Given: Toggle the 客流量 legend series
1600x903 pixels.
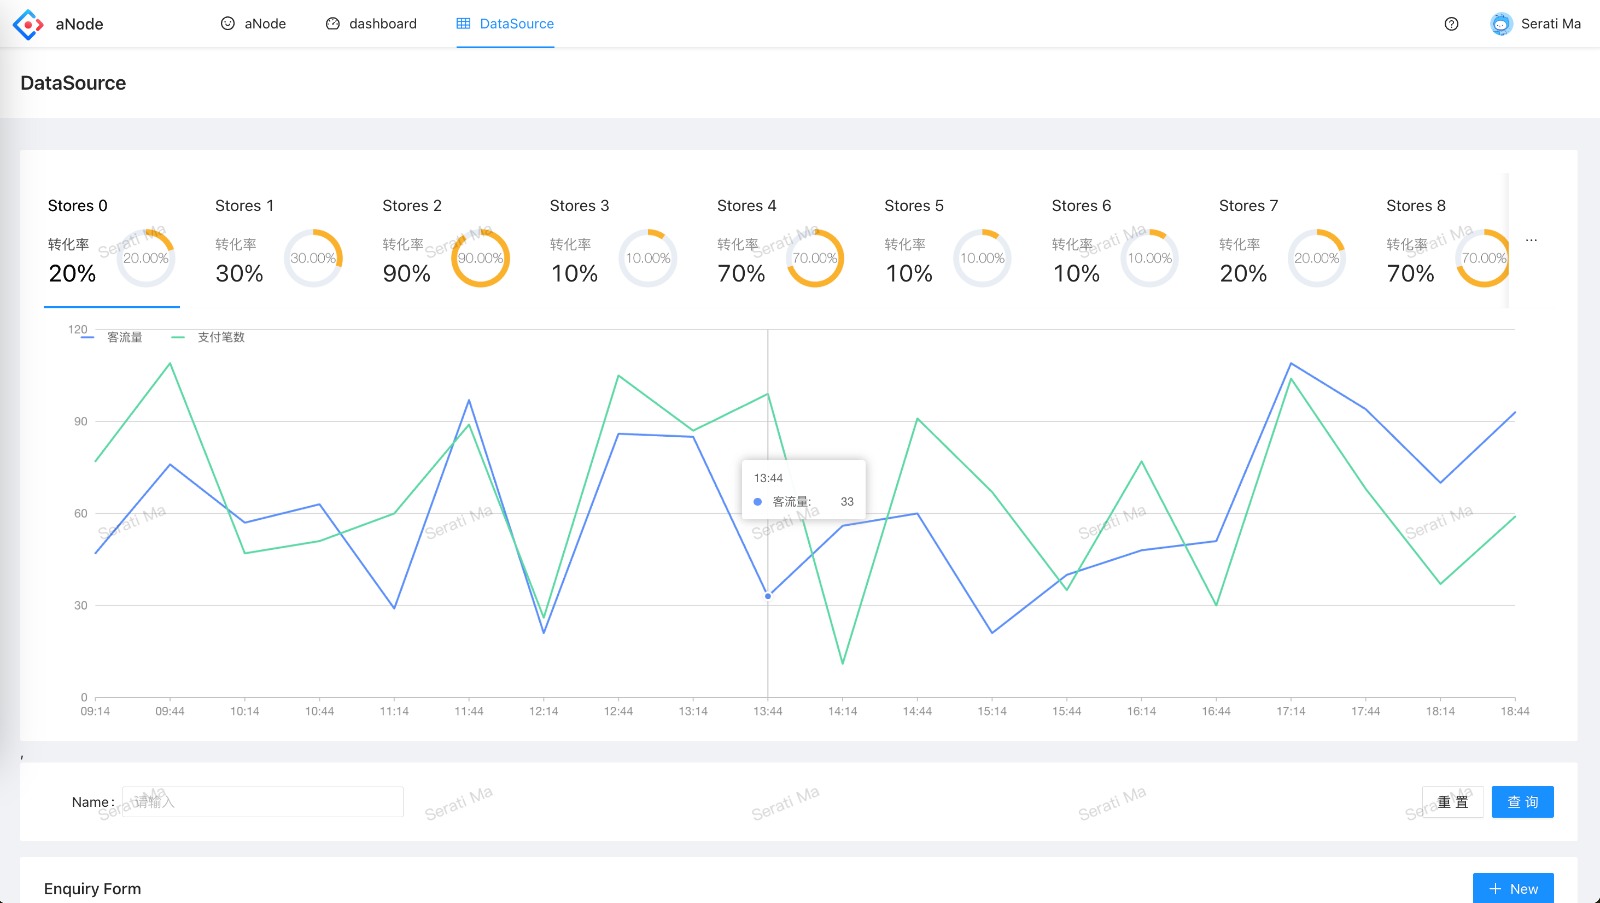Looking at the screenshot, I should click(111, 337).
